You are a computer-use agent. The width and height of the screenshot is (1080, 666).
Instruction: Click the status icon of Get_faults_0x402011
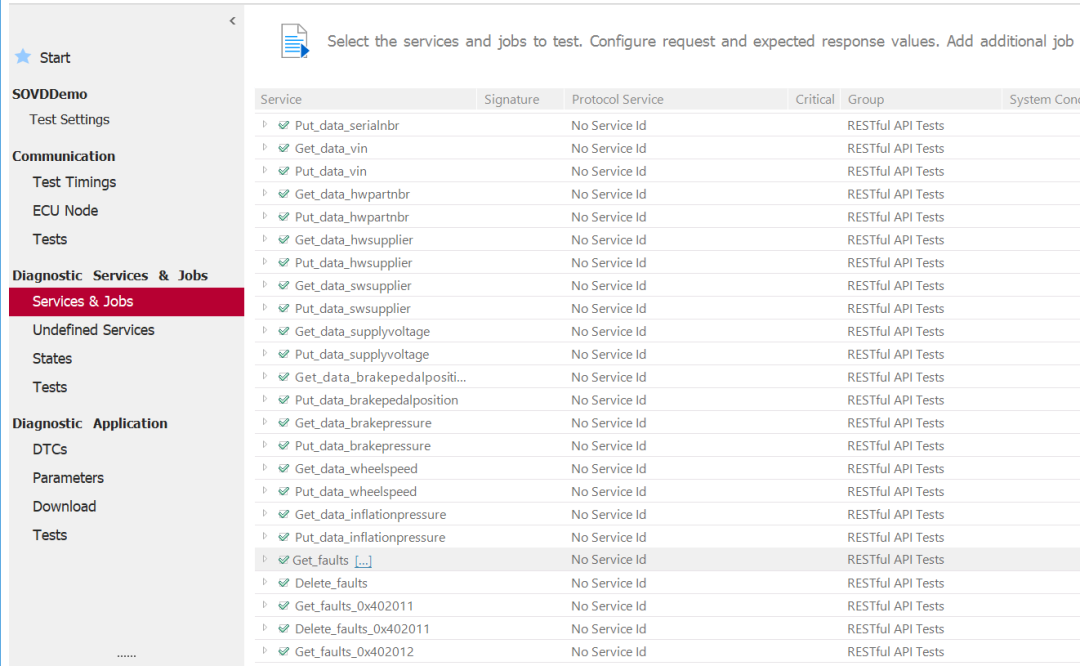point(284,606)
